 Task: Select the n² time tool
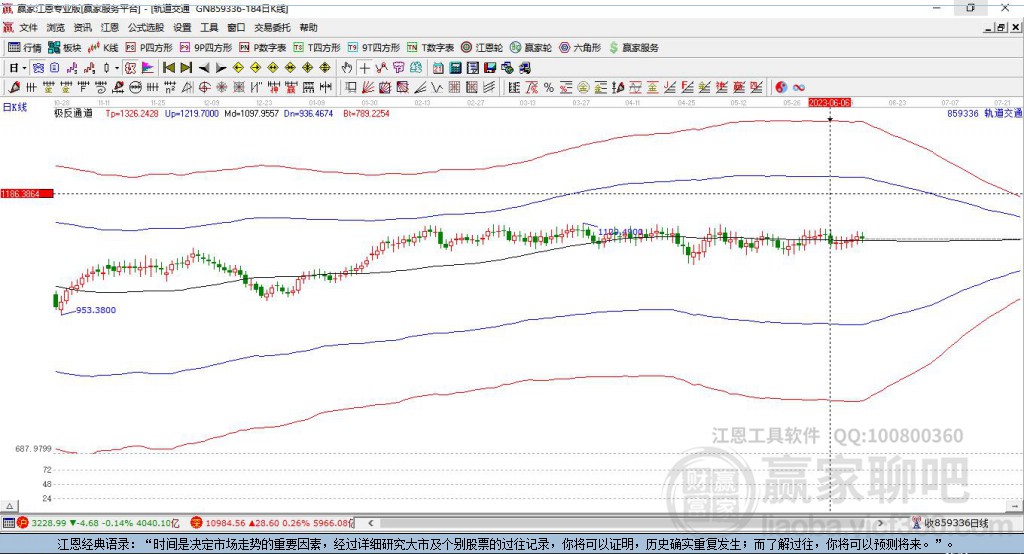click(x=170, y=88)
